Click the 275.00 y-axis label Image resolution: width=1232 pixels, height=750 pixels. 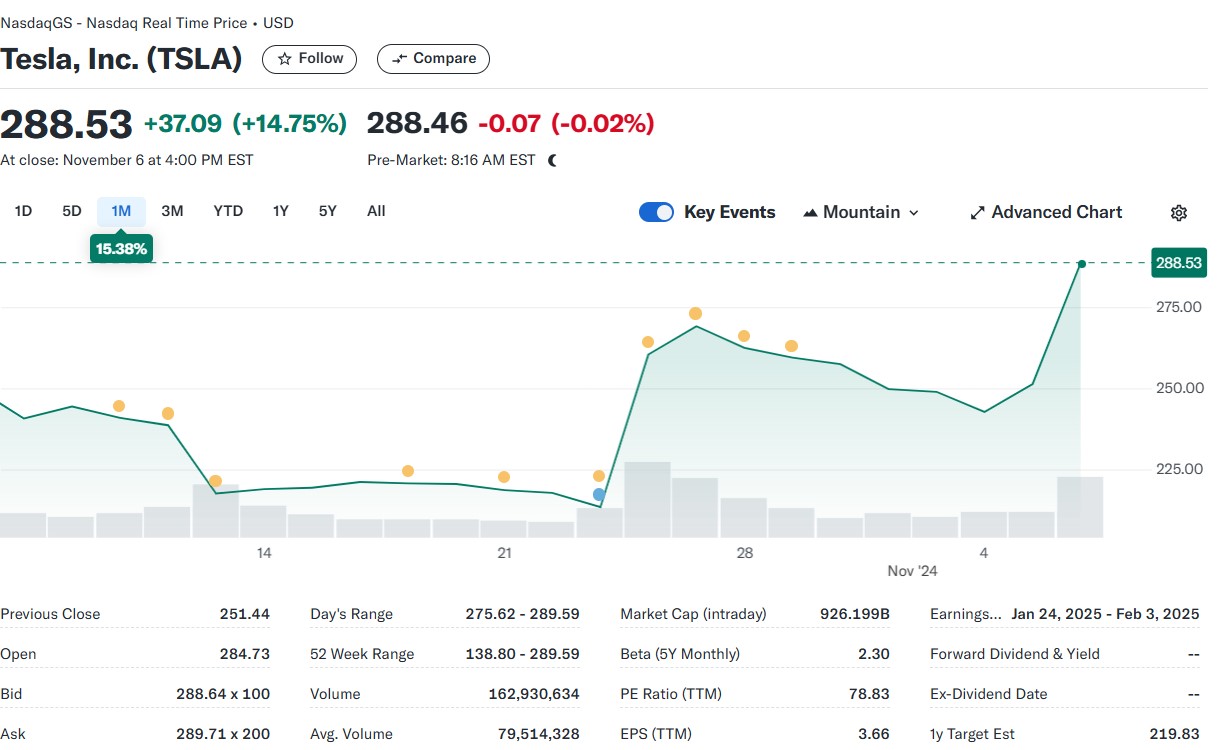pyautogui.click(x=1179, y=307)
